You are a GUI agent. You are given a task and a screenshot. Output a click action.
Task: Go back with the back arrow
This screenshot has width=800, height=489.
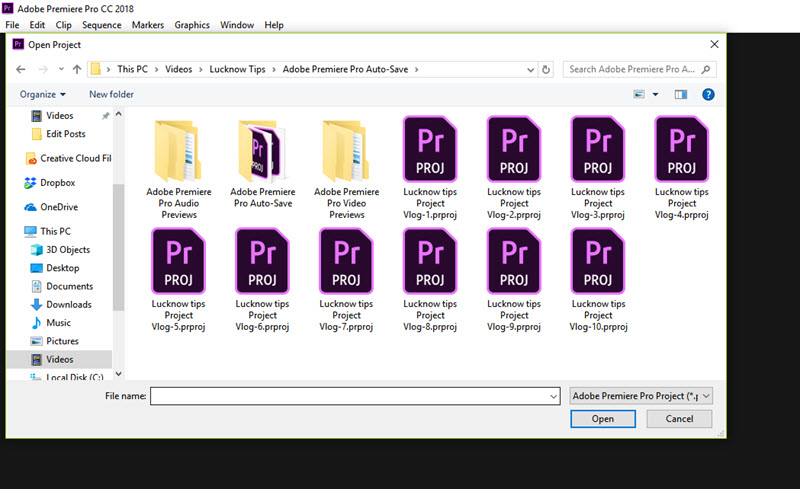tap(20, 69)
